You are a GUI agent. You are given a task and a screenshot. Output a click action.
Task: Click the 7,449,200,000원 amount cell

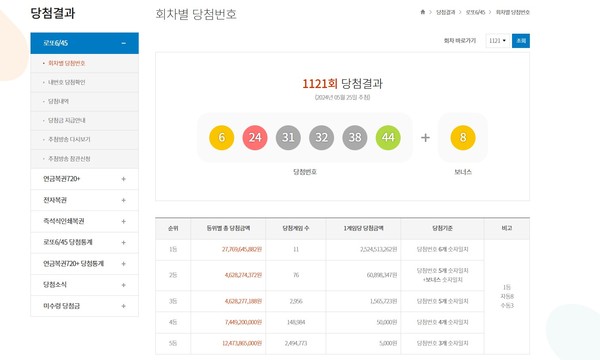coord(228,322)
